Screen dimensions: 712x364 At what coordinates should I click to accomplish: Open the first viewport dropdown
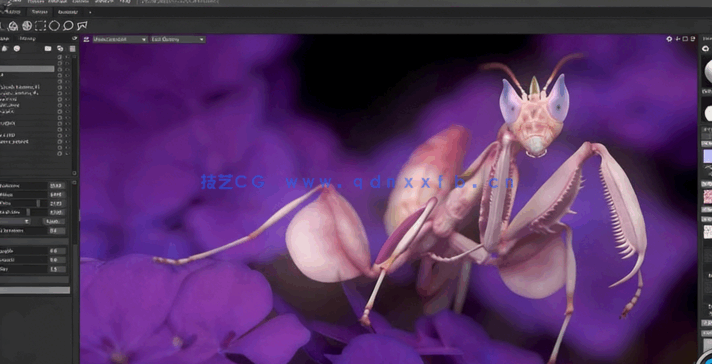click(120, 39)
